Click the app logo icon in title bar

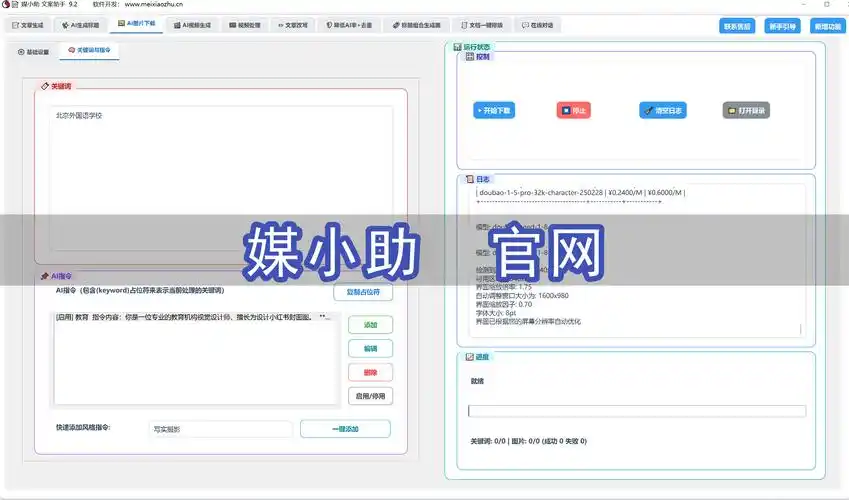tap(6, 4)
